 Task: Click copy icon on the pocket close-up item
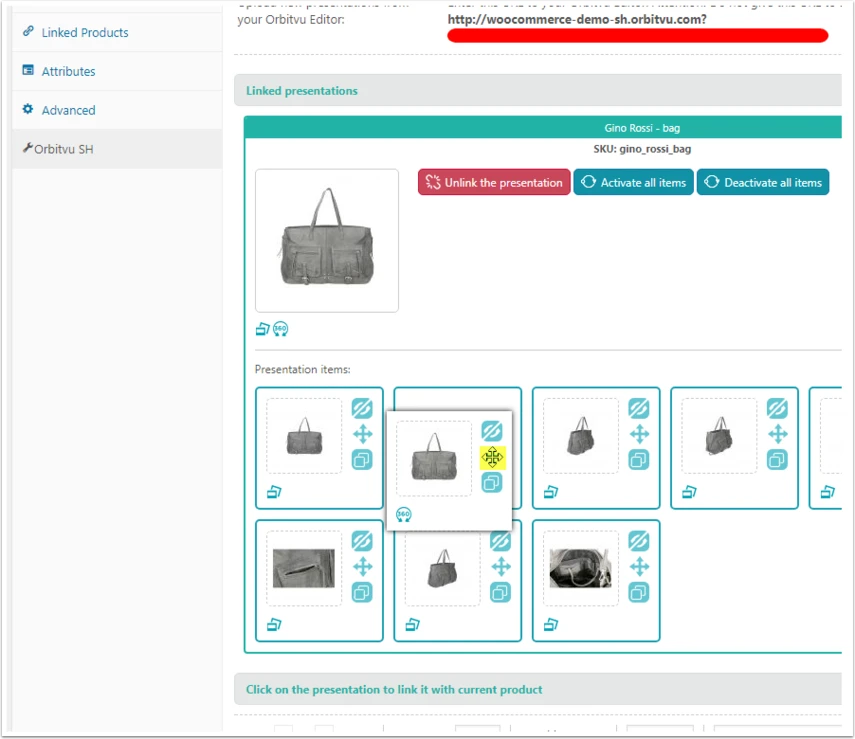click(x=362, y=592)
